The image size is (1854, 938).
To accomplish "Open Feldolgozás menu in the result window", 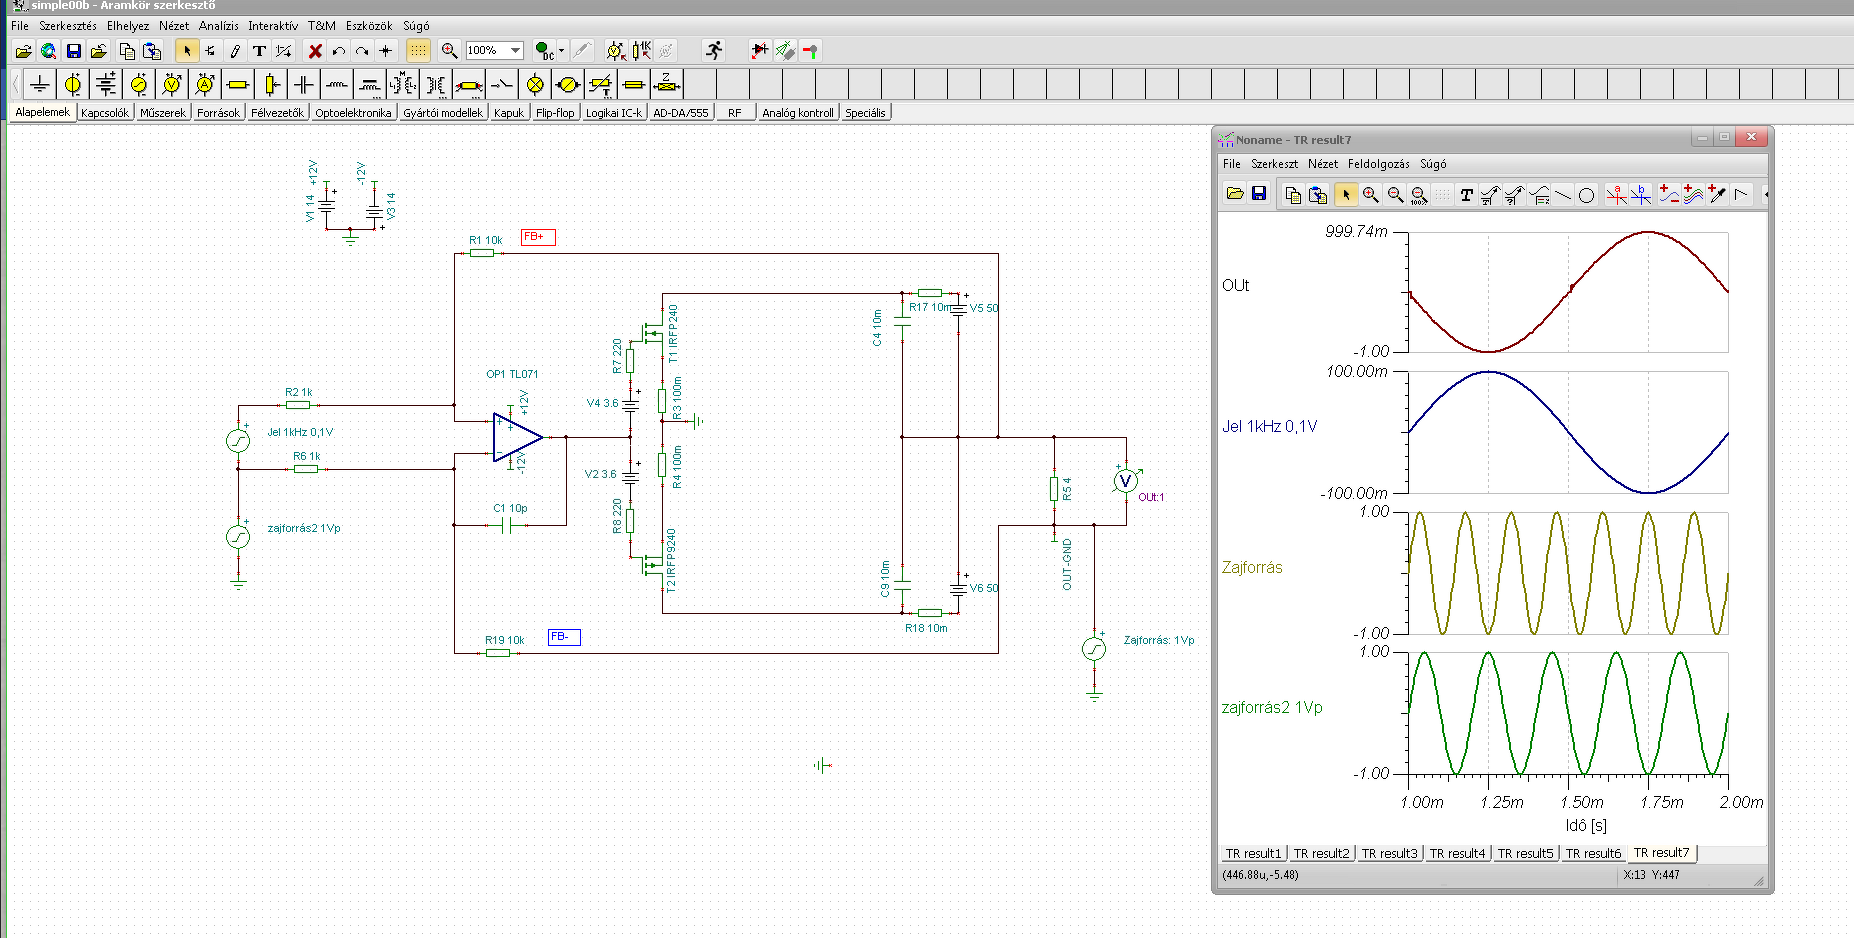I will (1378, 164).
